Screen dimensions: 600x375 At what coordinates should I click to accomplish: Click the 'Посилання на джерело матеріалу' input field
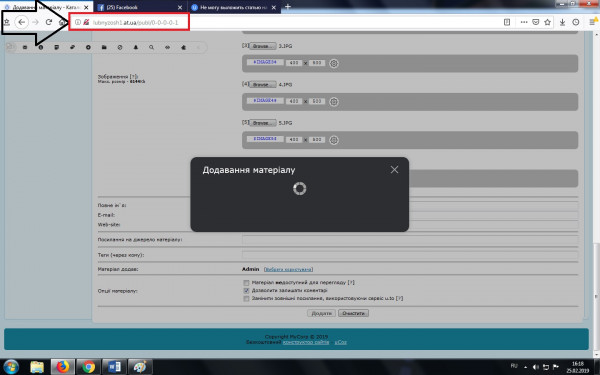(x=410, y=240)
